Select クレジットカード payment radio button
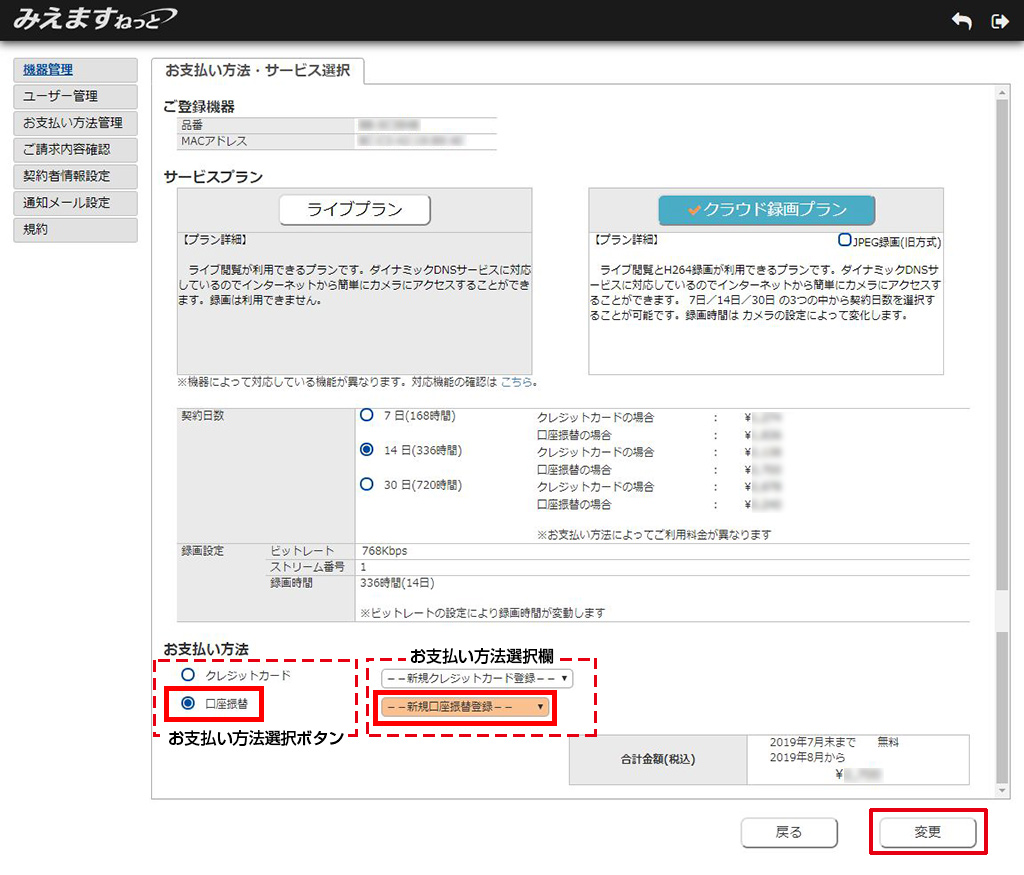This screenshot has height=875, width=1024. [187, 676]
